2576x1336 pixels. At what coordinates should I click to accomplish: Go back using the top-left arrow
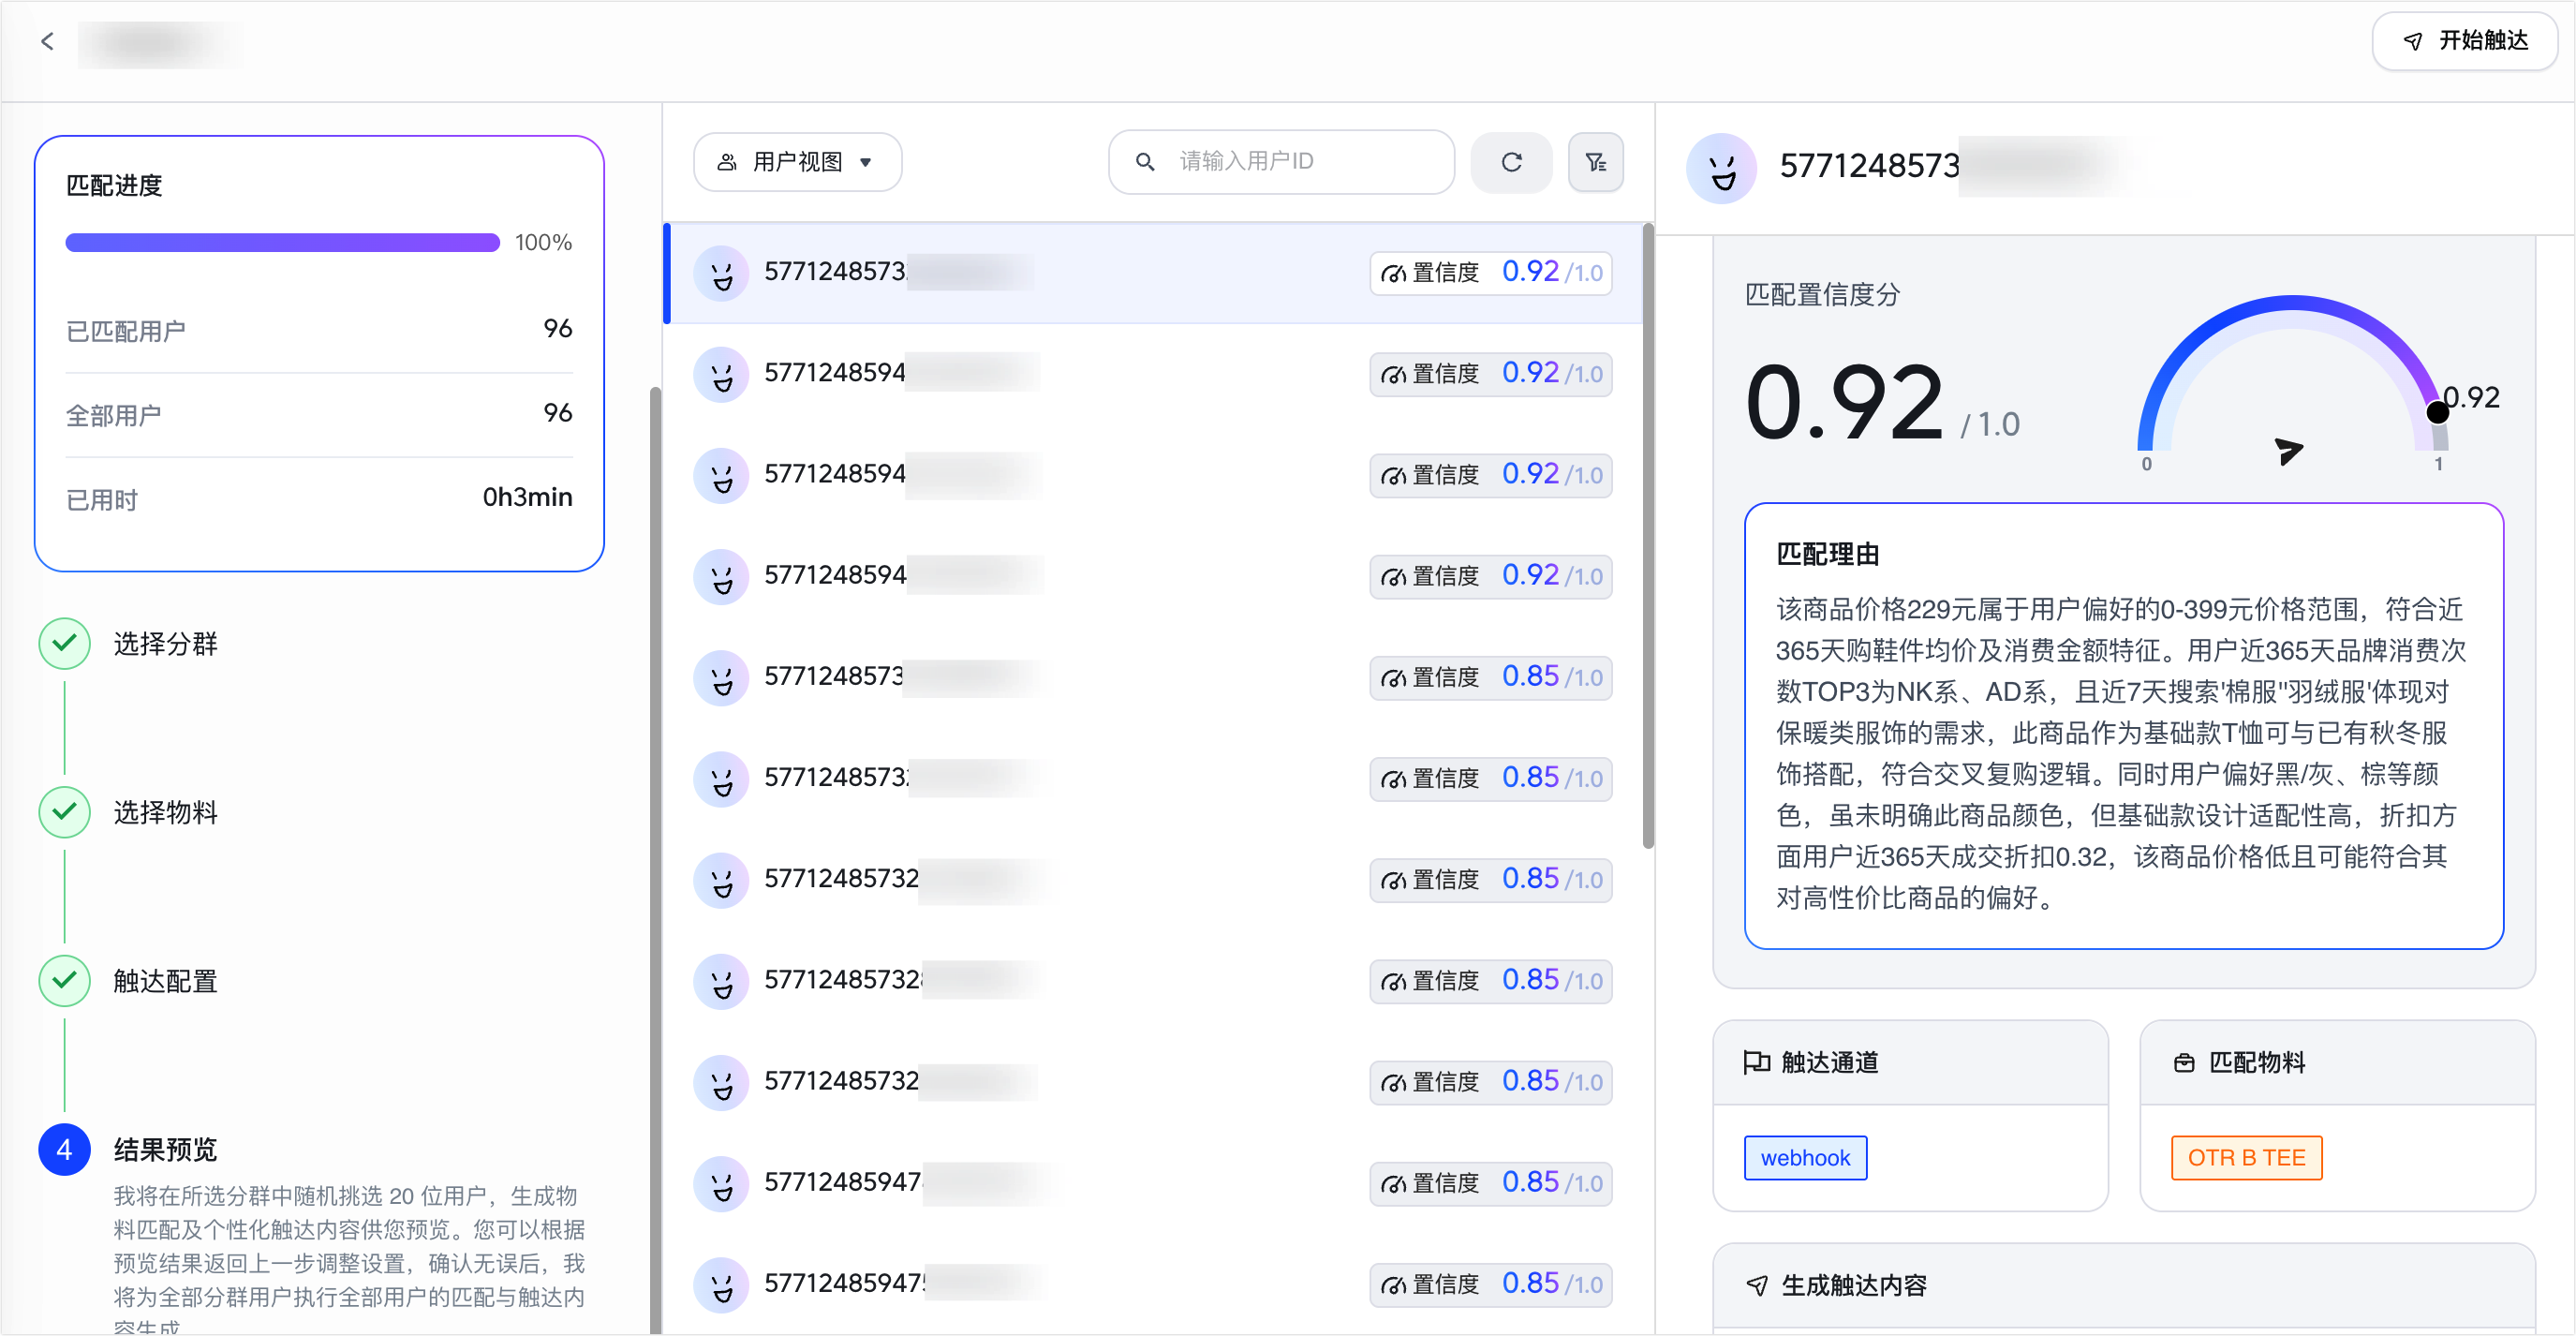[x=47, y=41]
